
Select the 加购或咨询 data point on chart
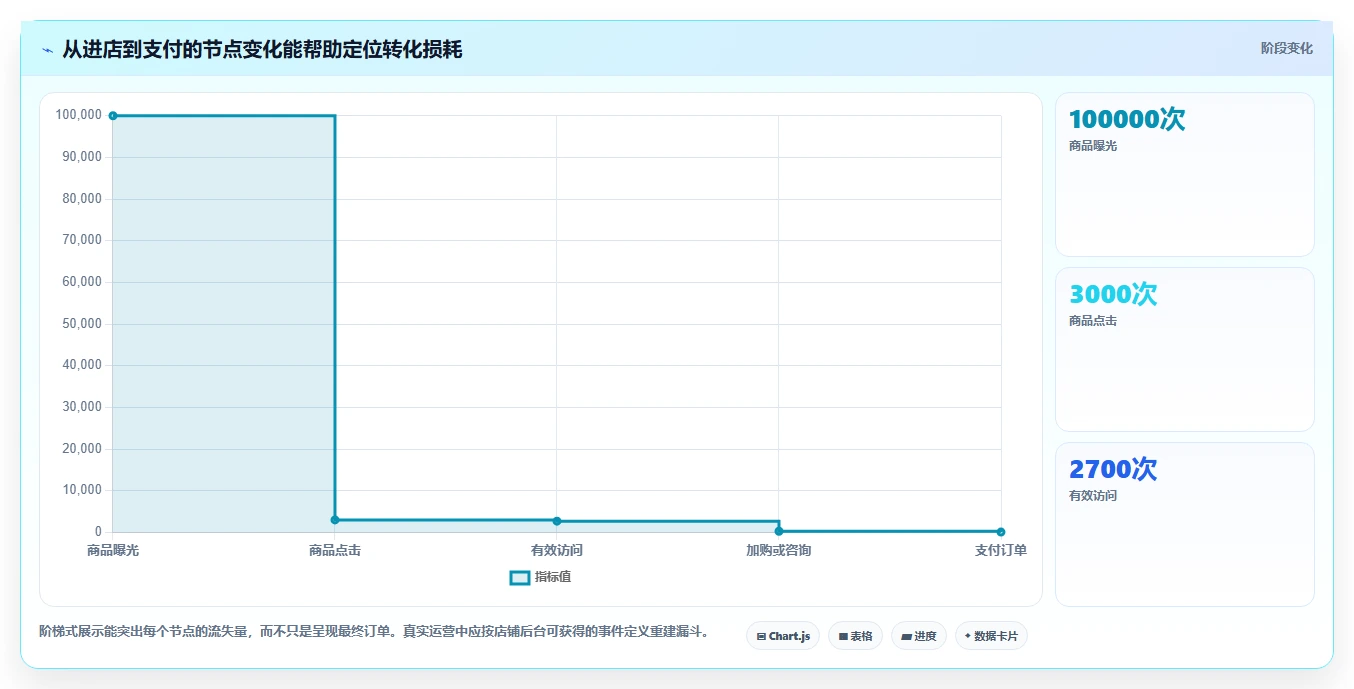[779, 531]
